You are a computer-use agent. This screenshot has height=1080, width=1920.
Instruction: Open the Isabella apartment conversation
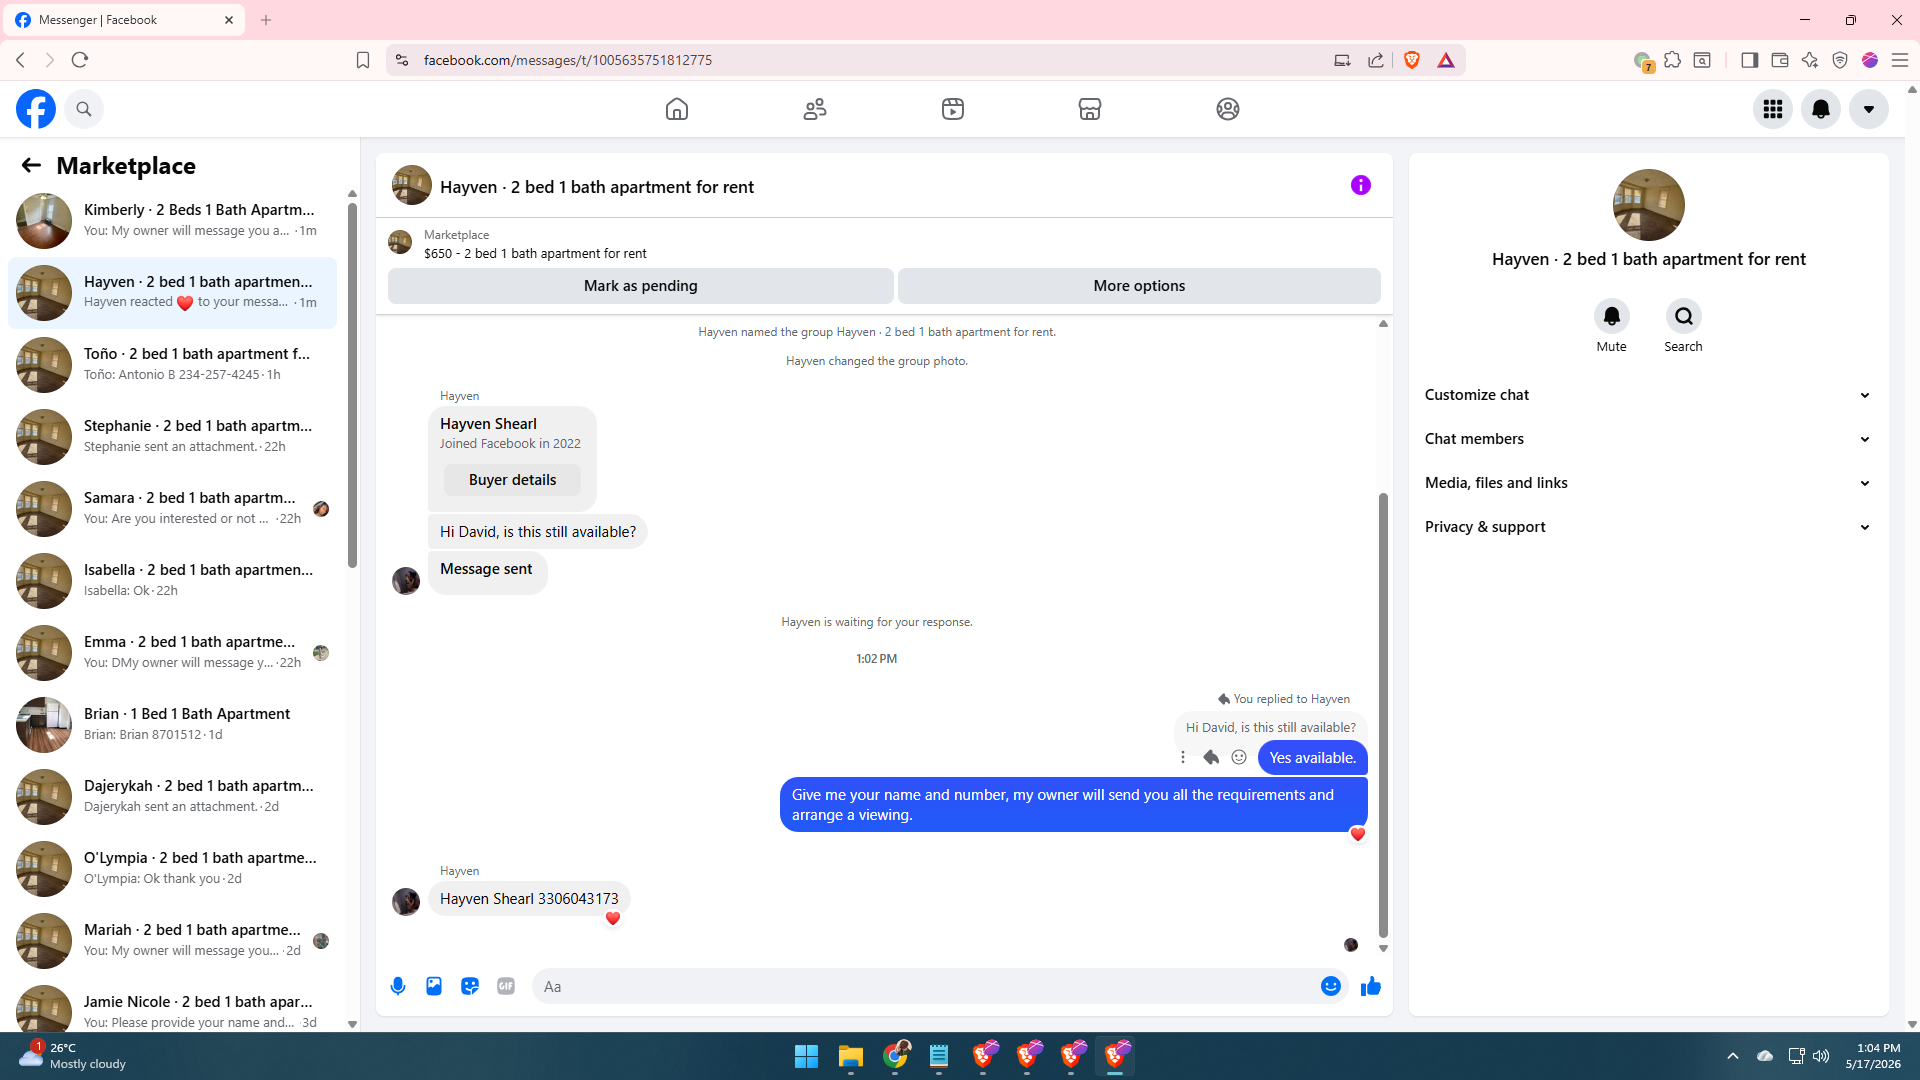[172, 581]
